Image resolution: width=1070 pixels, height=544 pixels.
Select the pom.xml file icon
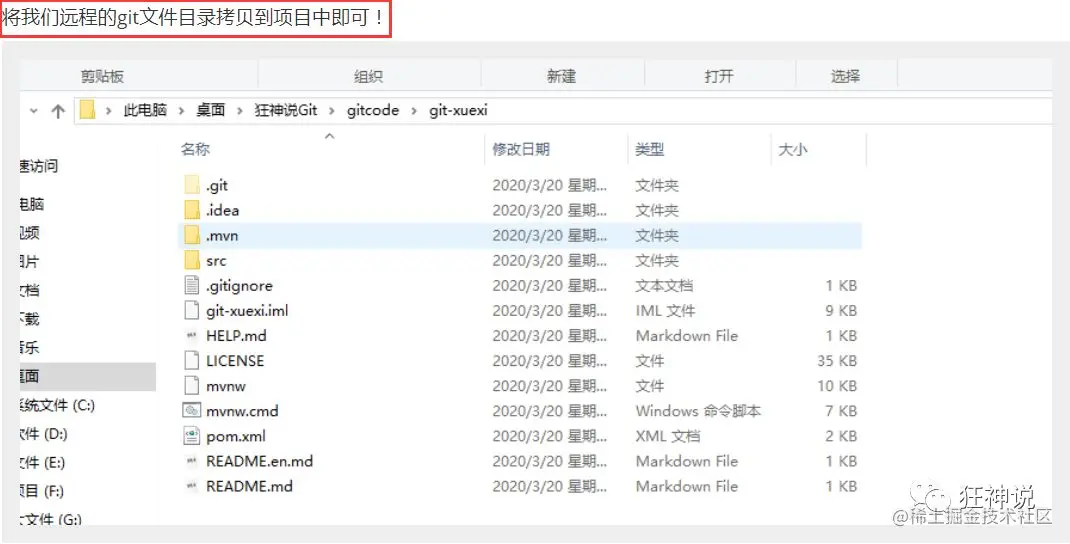pos(192,436)
